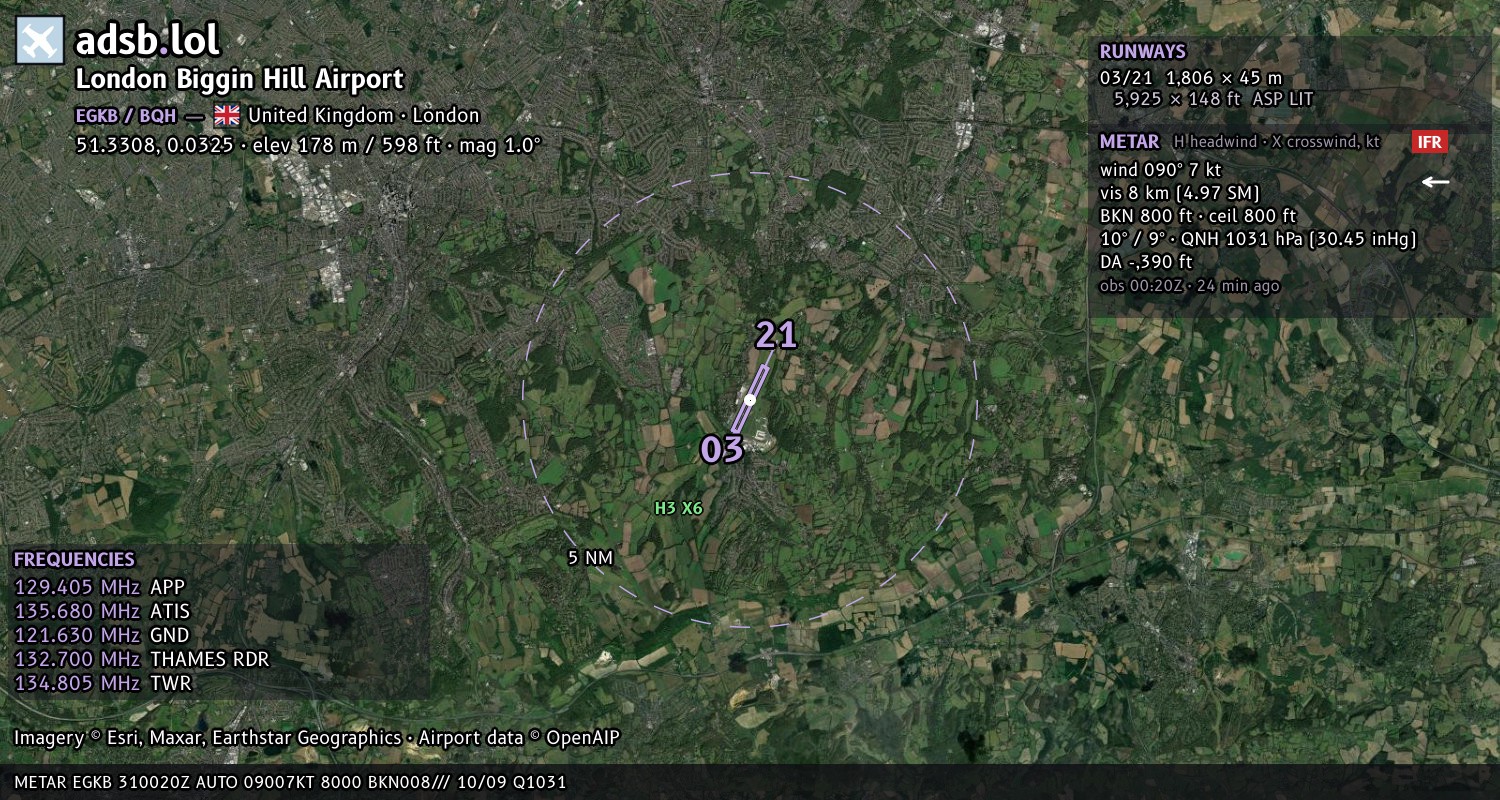Image resolution: width=1500 pixels, height=800 pixels.
Task: Click the airport reference point dot on the runway
Action: pyautogui.click(x=750, y=399)
